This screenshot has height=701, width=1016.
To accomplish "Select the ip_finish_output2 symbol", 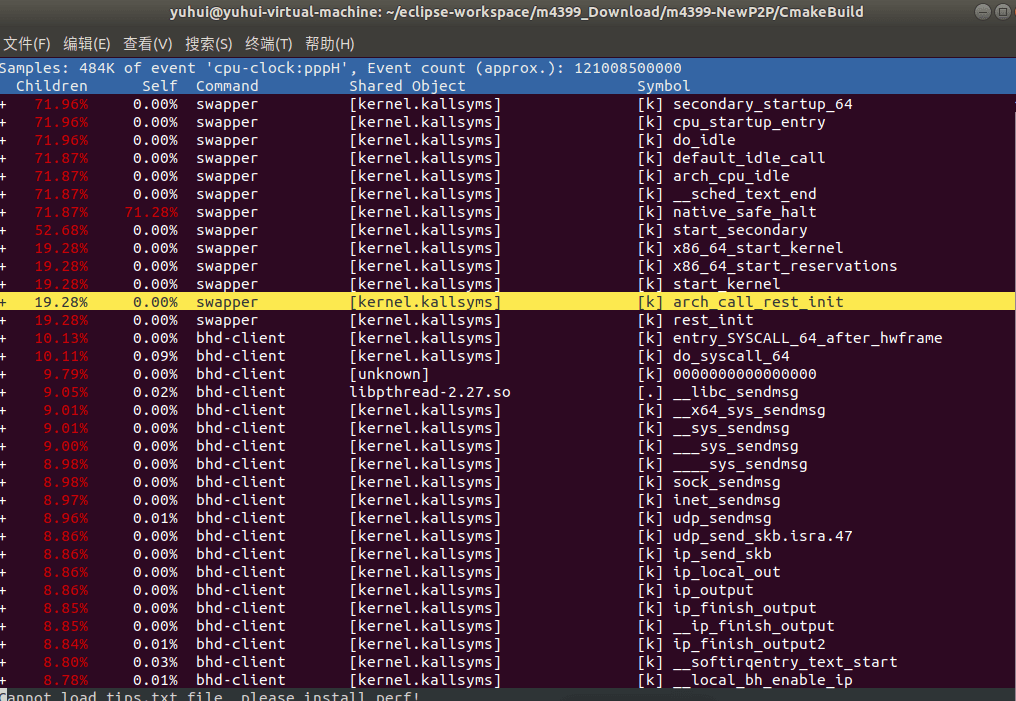I will point(749,645).
